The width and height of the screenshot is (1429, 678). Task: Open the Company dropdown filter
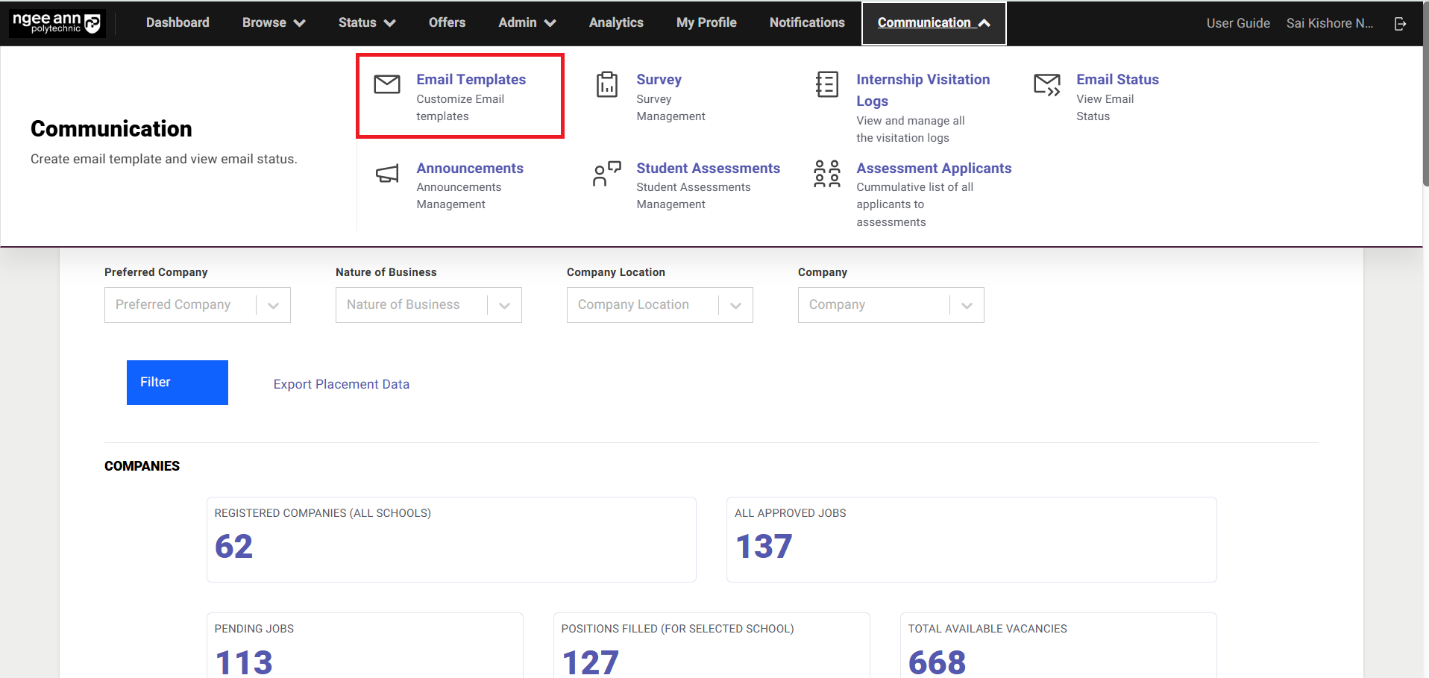(966, 306)
